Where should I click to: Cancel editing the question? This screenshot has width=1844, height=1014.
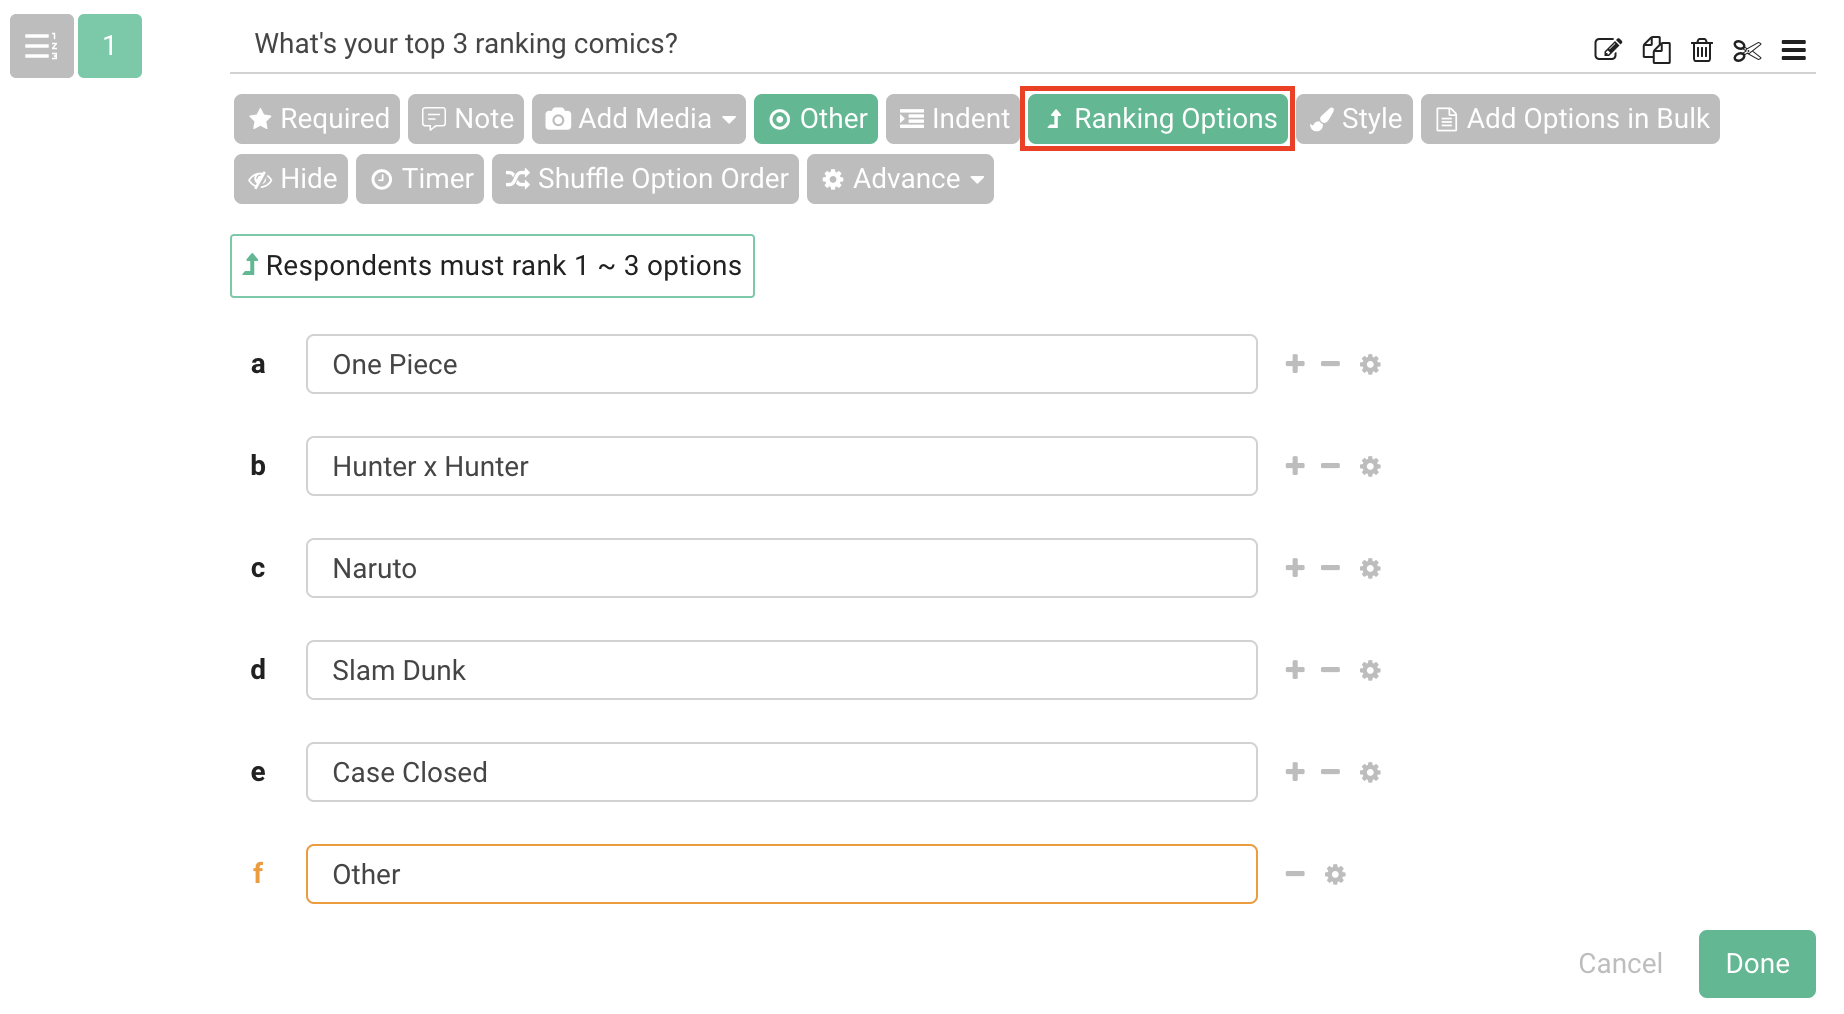(x=1619, y=963)
